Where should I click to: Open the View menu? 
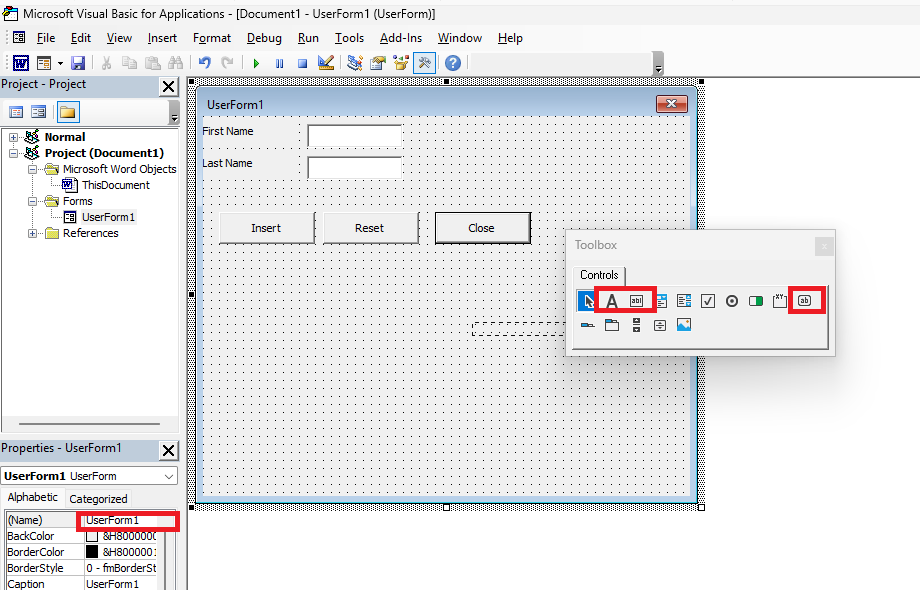(119, 38)
